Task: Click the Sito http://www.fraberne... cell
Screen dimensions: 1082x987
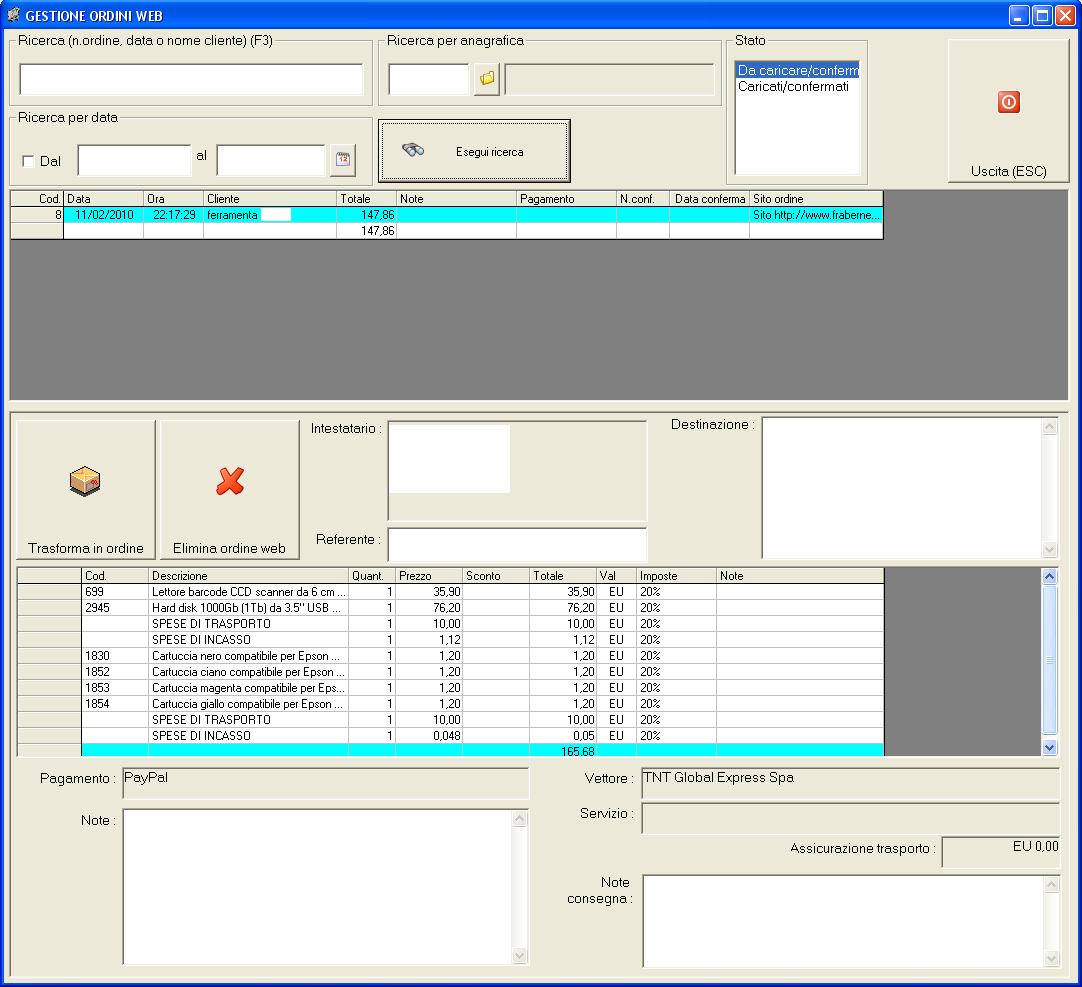Action: (x=816, y=215)
